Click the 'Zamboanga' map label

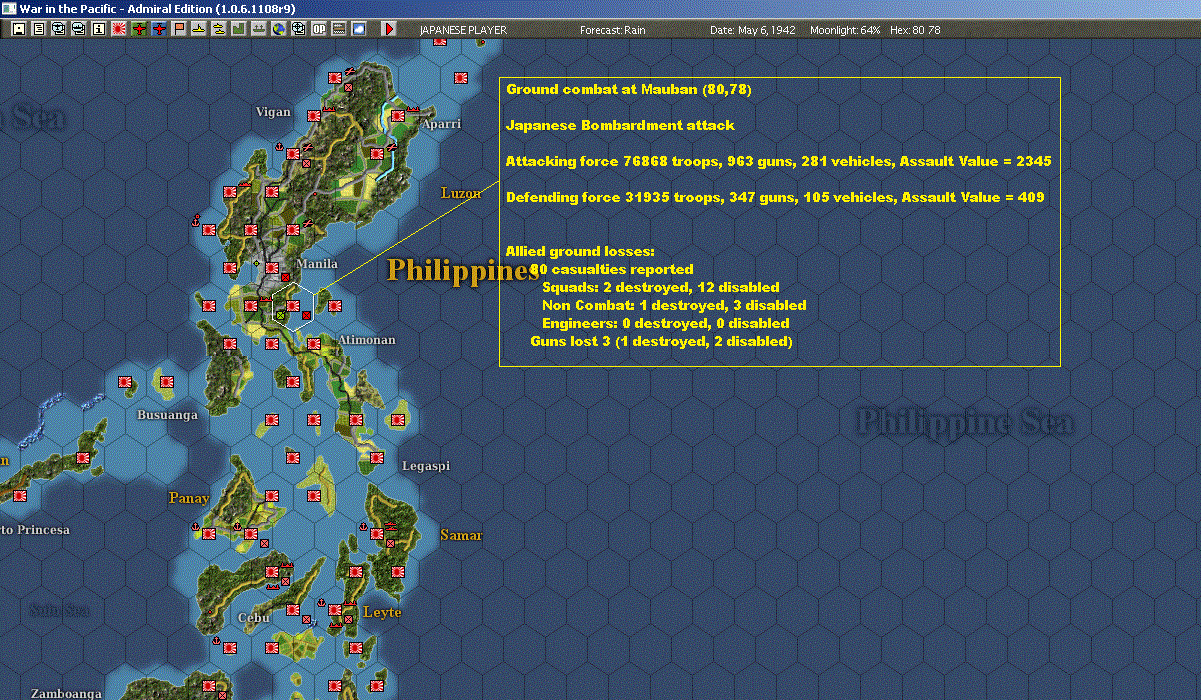(x=66, y=694)
